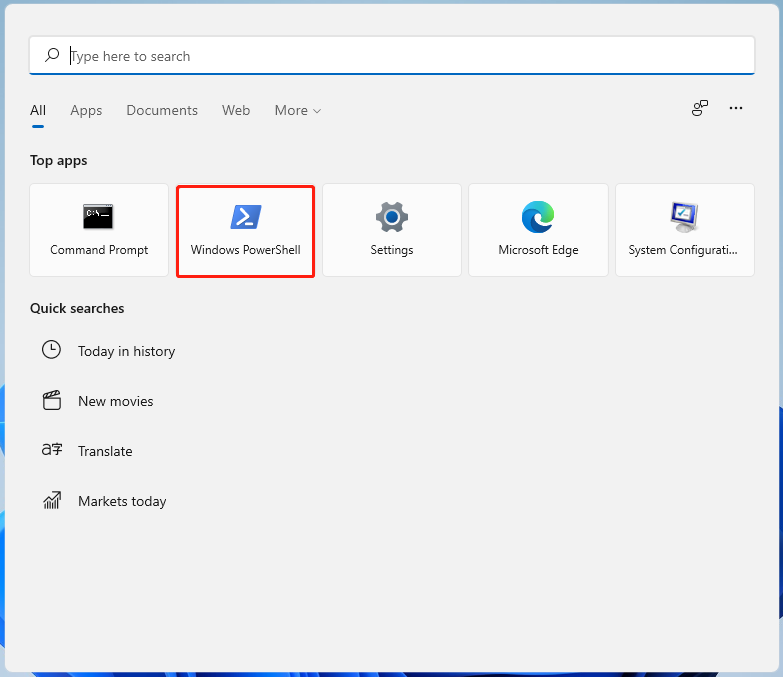
Task: Launch Command Prompt from Top apps
Action: [99, 230]
